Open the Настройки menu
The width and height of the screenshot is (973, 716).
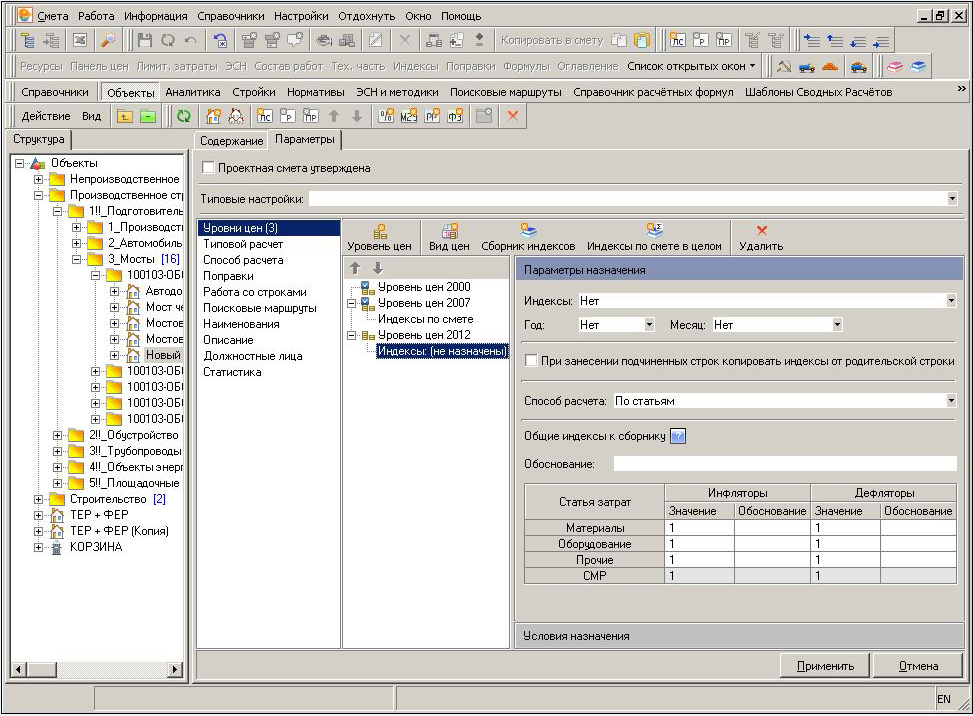point(301,16)
